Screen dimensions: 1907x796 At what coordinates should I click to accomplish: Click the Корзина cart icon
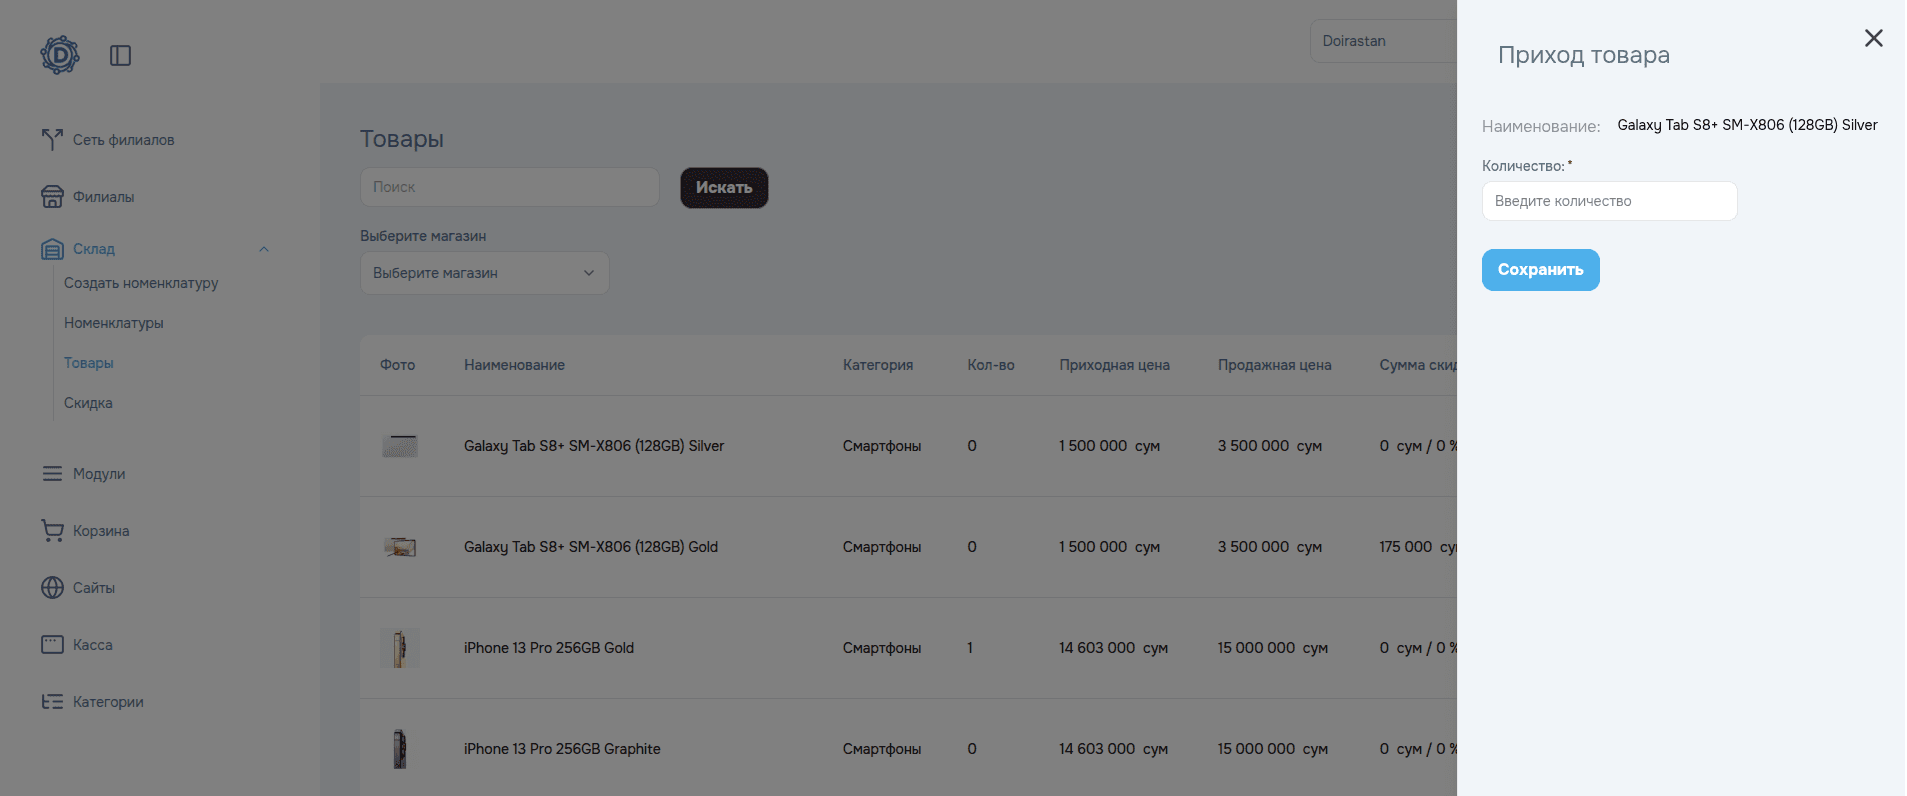52,531
